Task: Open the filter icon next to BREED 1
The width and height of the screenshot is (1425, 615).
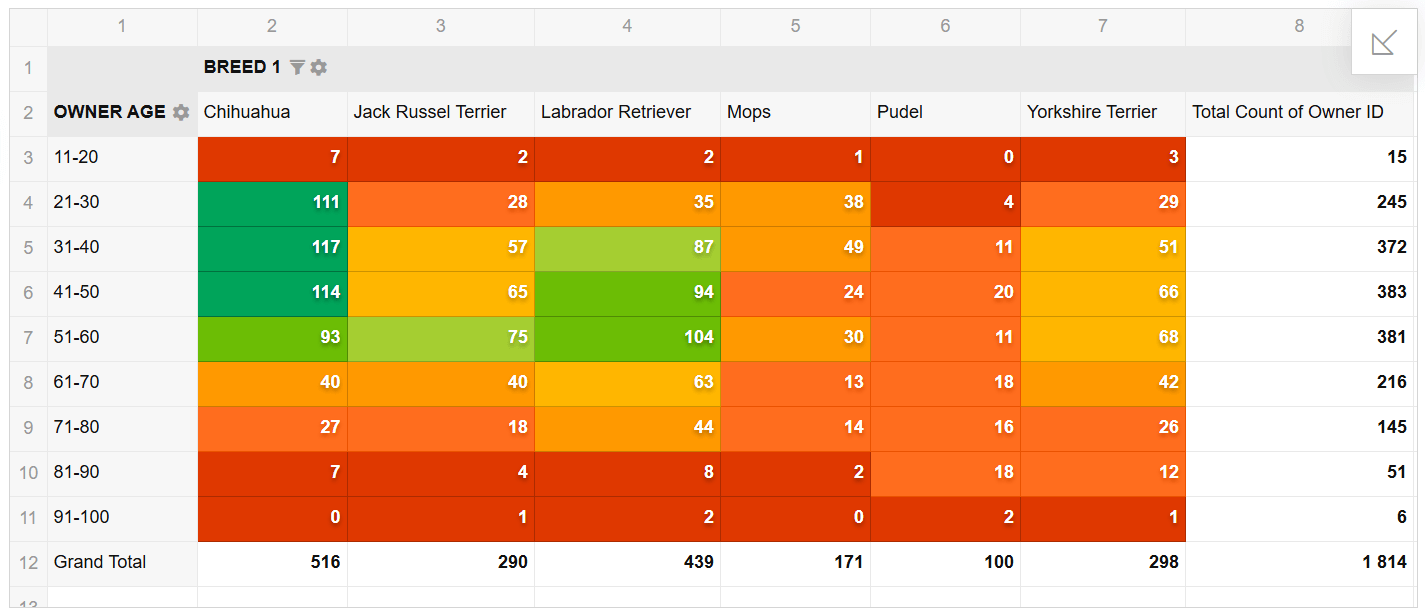Action: click(297, 67)
